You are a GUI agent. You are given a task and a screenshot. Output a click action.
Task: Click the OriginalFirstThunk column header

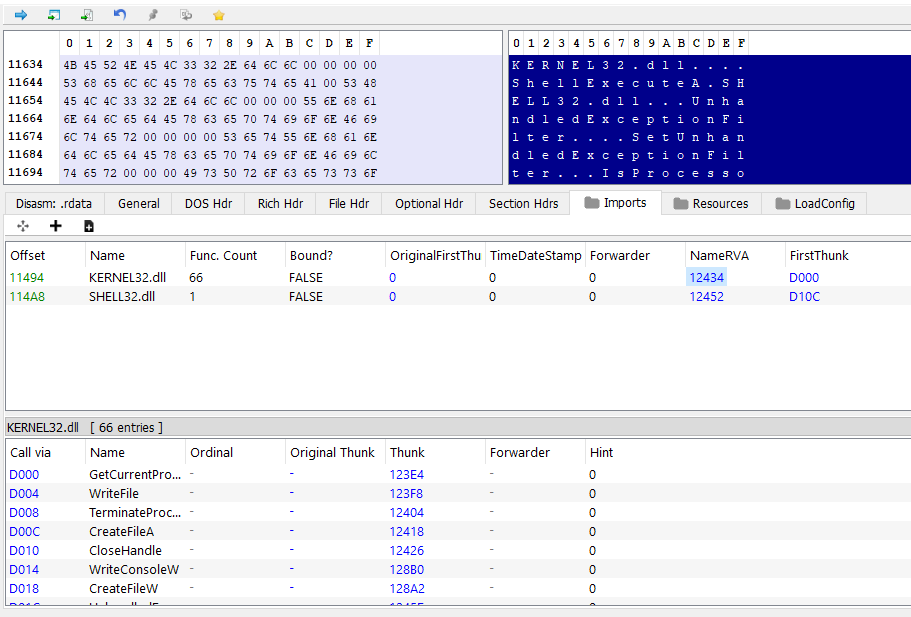pos(435,256)
